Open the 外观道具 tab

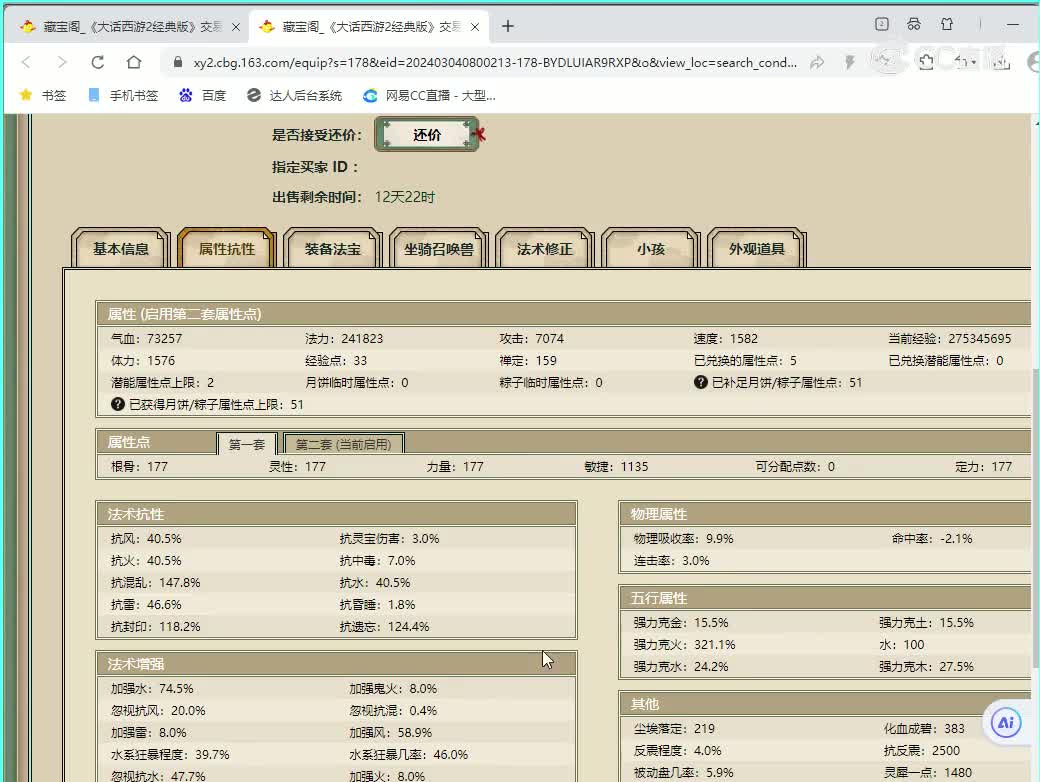click(757, 249)
